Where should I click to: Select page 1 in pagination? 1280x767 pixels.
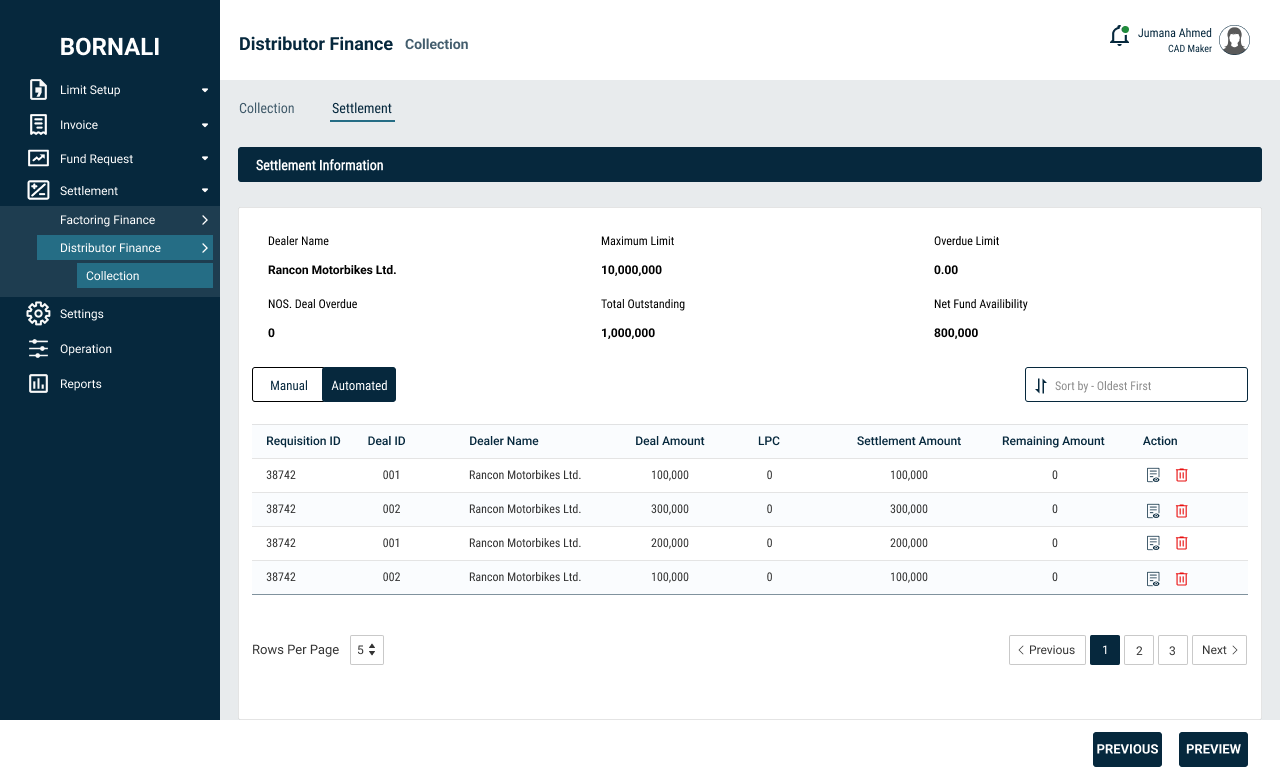(x=1105, y=650)
